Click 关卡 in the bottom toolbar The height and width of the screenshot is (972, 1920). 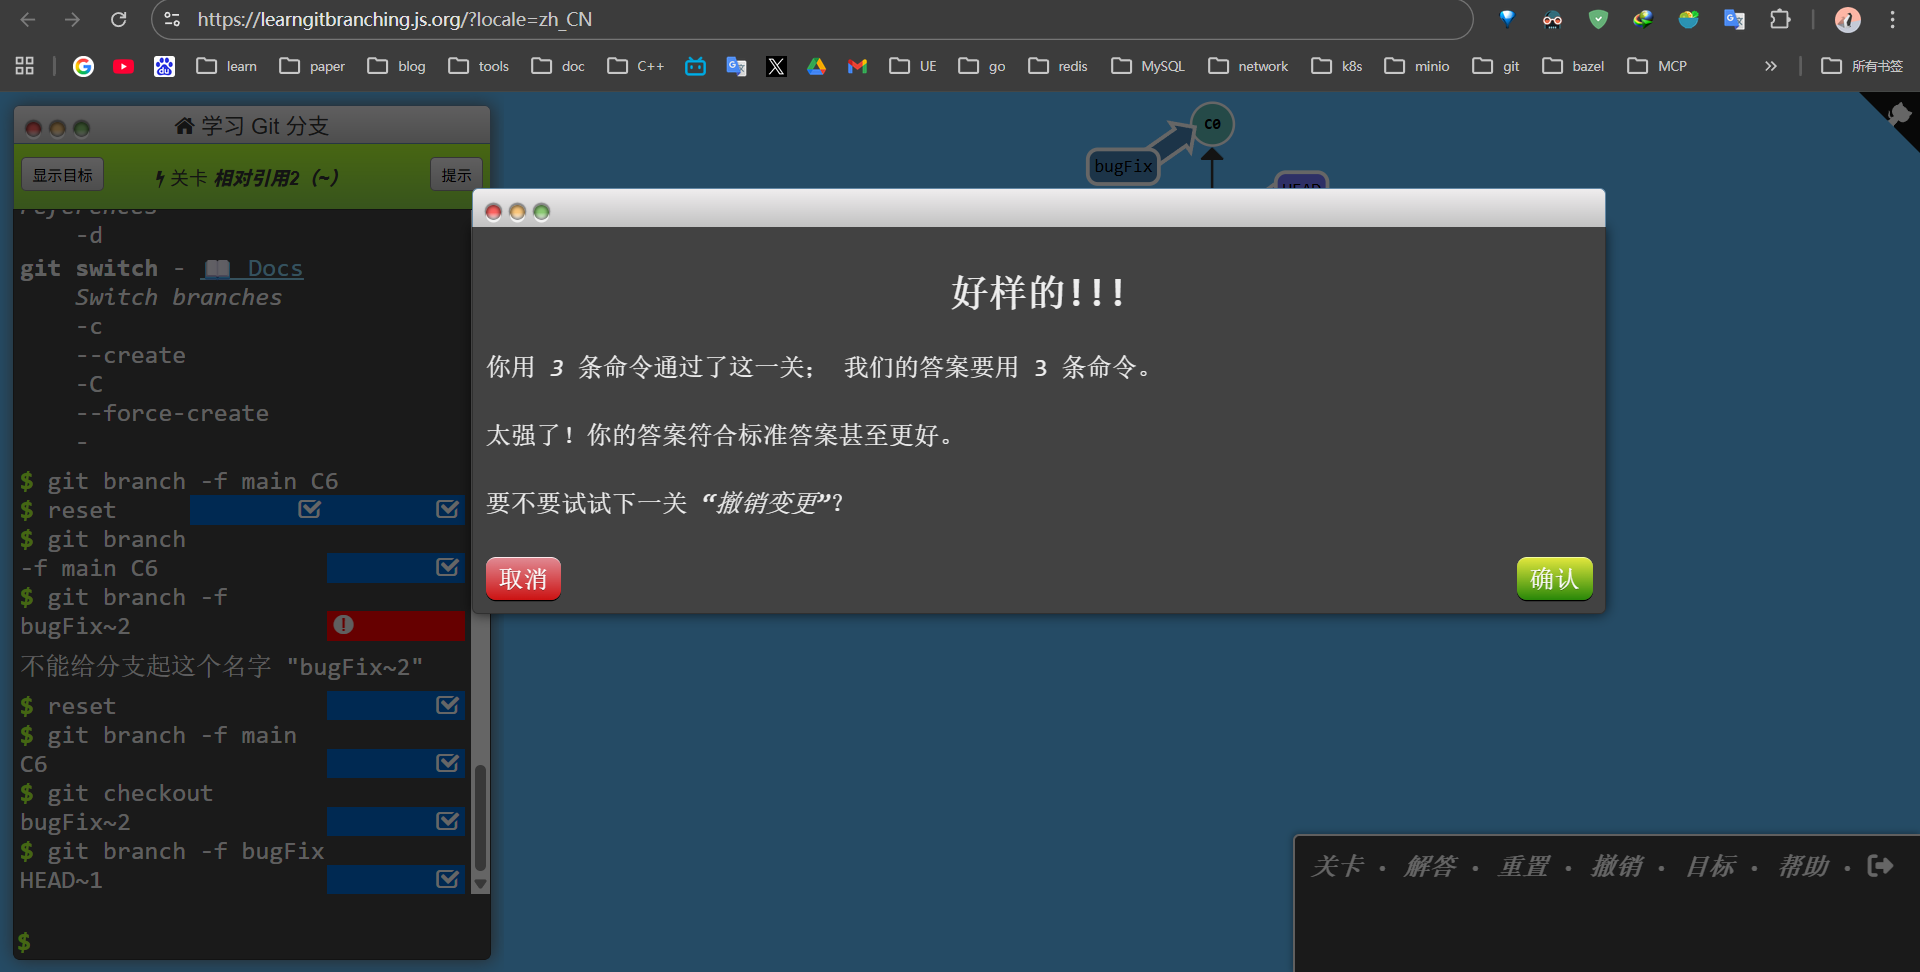tap(1337, 866)
